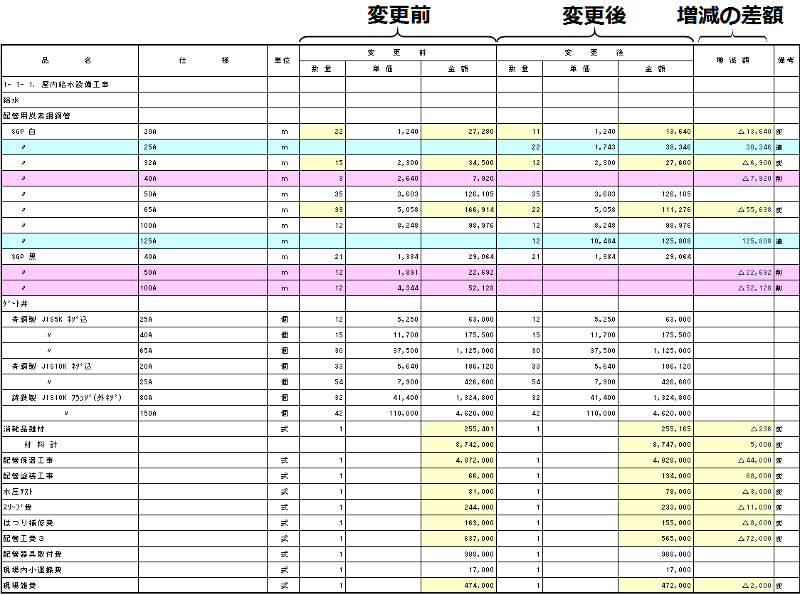Viewport: 800px width, 595px height.
Task: Select the 仕様 column header
Action: tap(204, 60)
